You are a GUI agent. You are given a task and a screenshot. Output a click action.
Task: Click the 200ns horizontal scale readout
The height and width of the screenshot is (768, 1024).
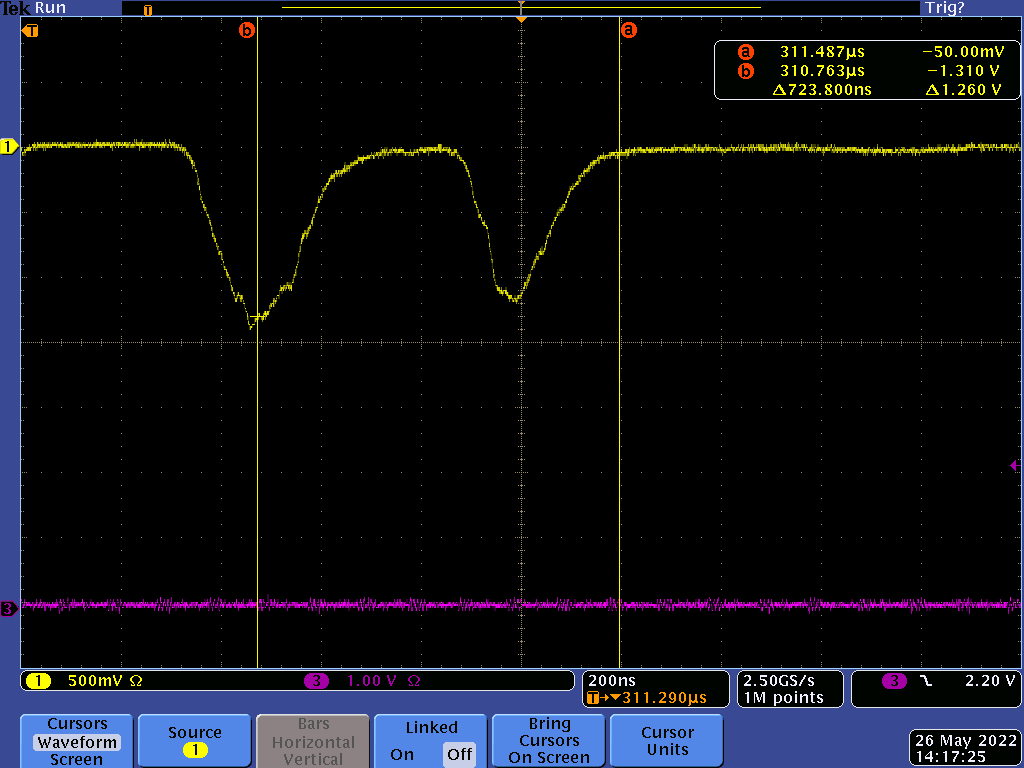611,680
